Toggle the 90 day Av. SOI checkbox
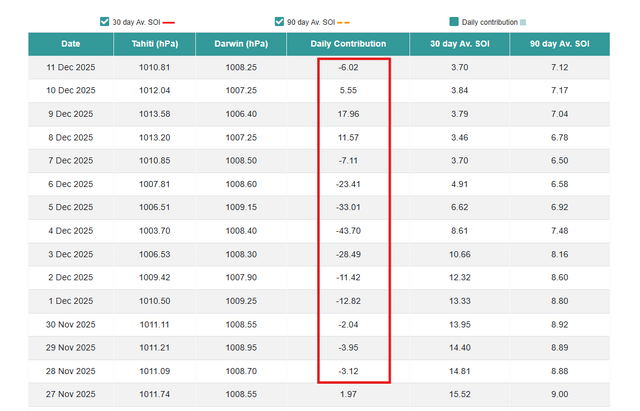The height and width of the screenshot is (411, 640). point(280,21)
